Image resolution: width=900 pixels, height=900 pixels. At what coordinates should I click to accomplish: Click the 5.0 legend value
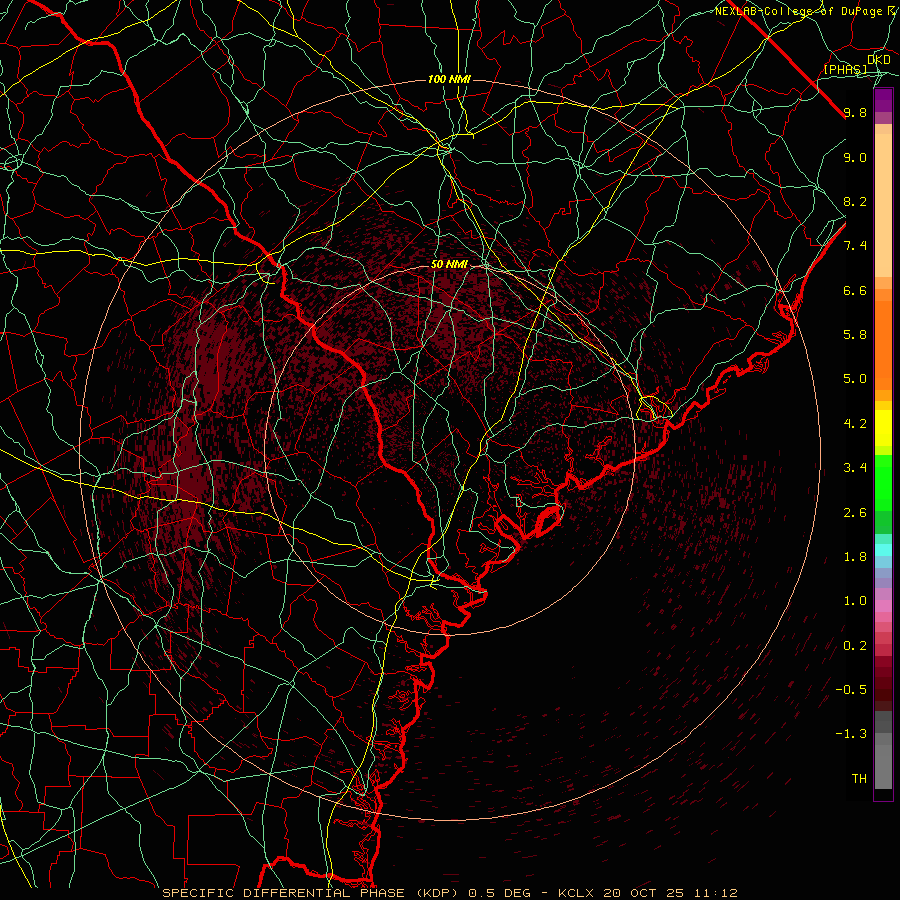point(855,379)
